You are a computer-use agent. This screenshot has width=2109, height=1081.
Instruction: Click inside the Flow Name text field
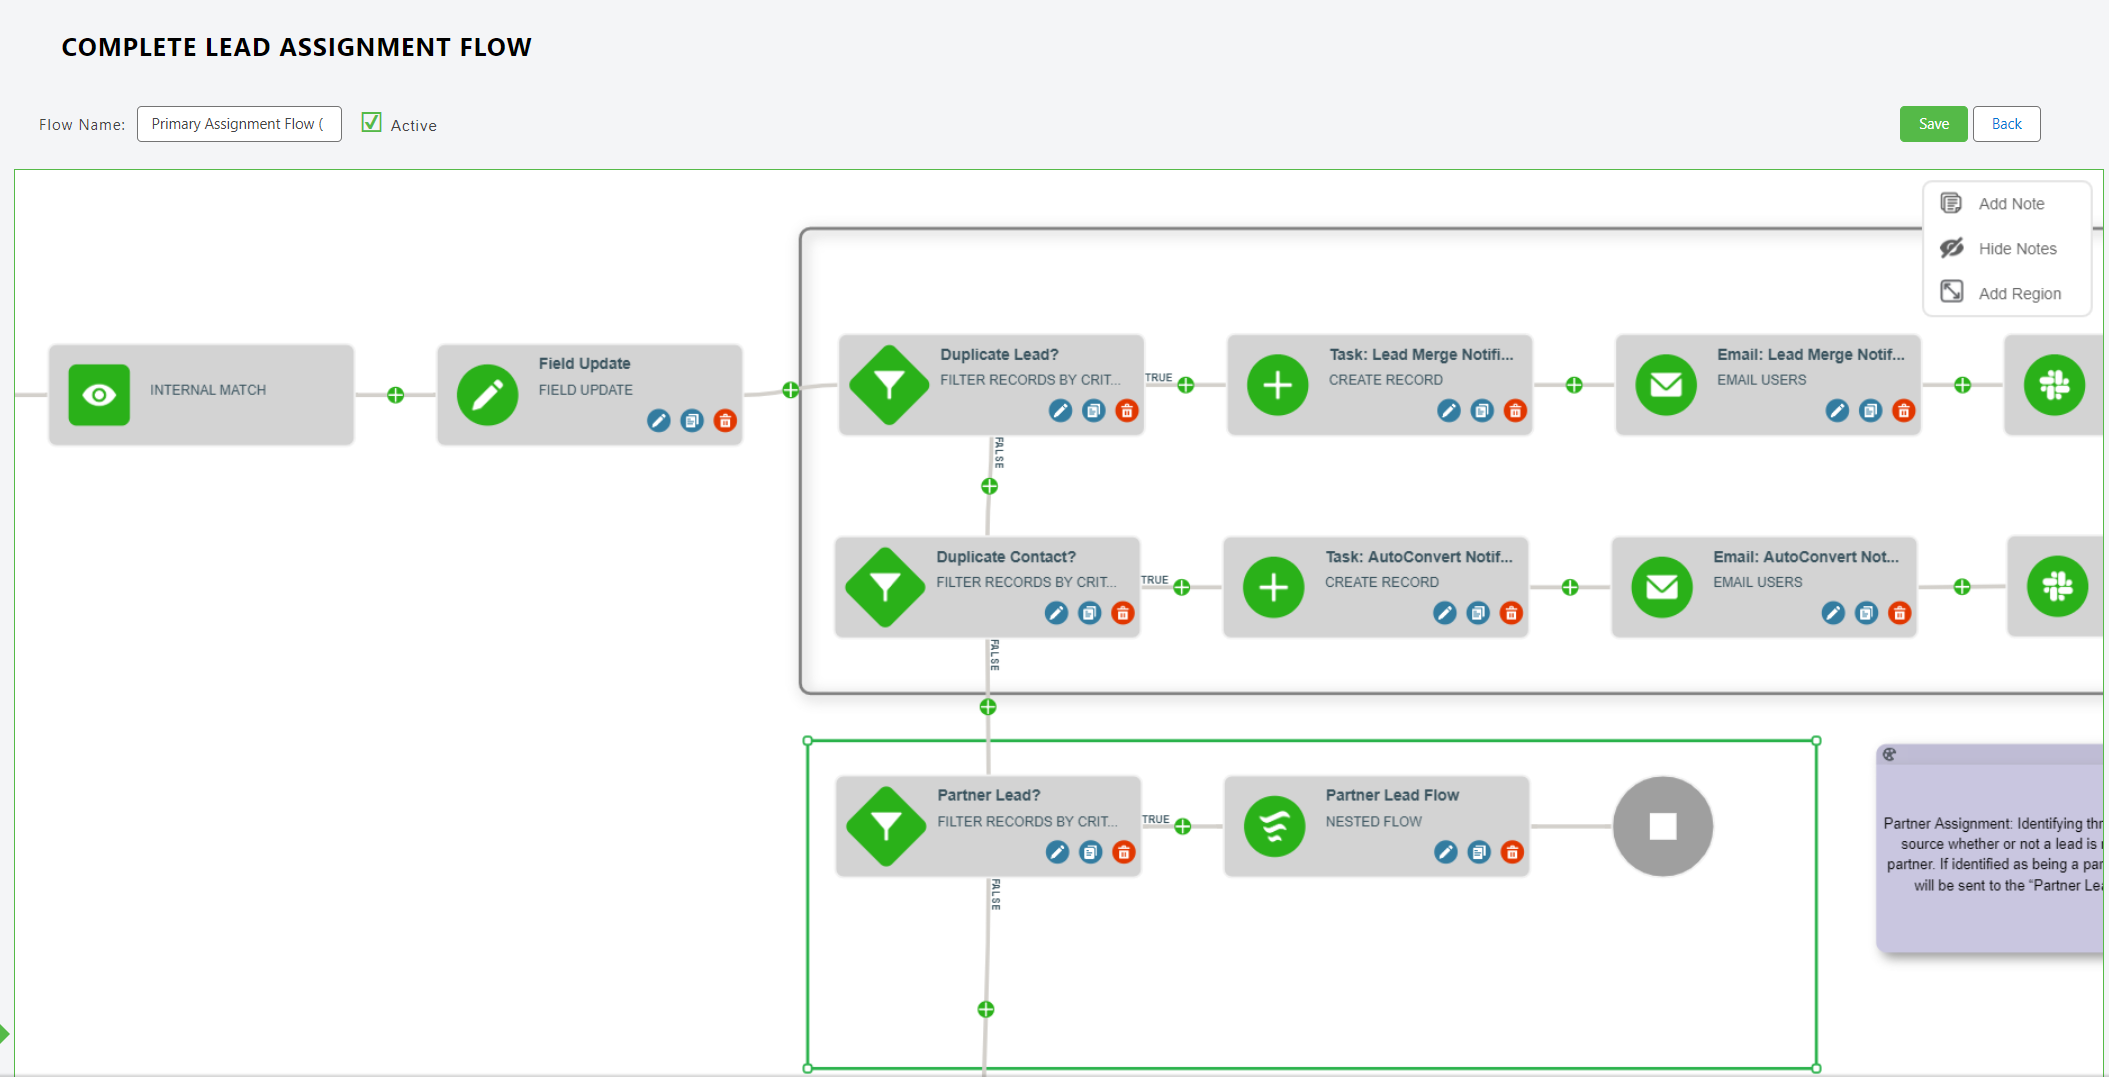coord(239,123)
